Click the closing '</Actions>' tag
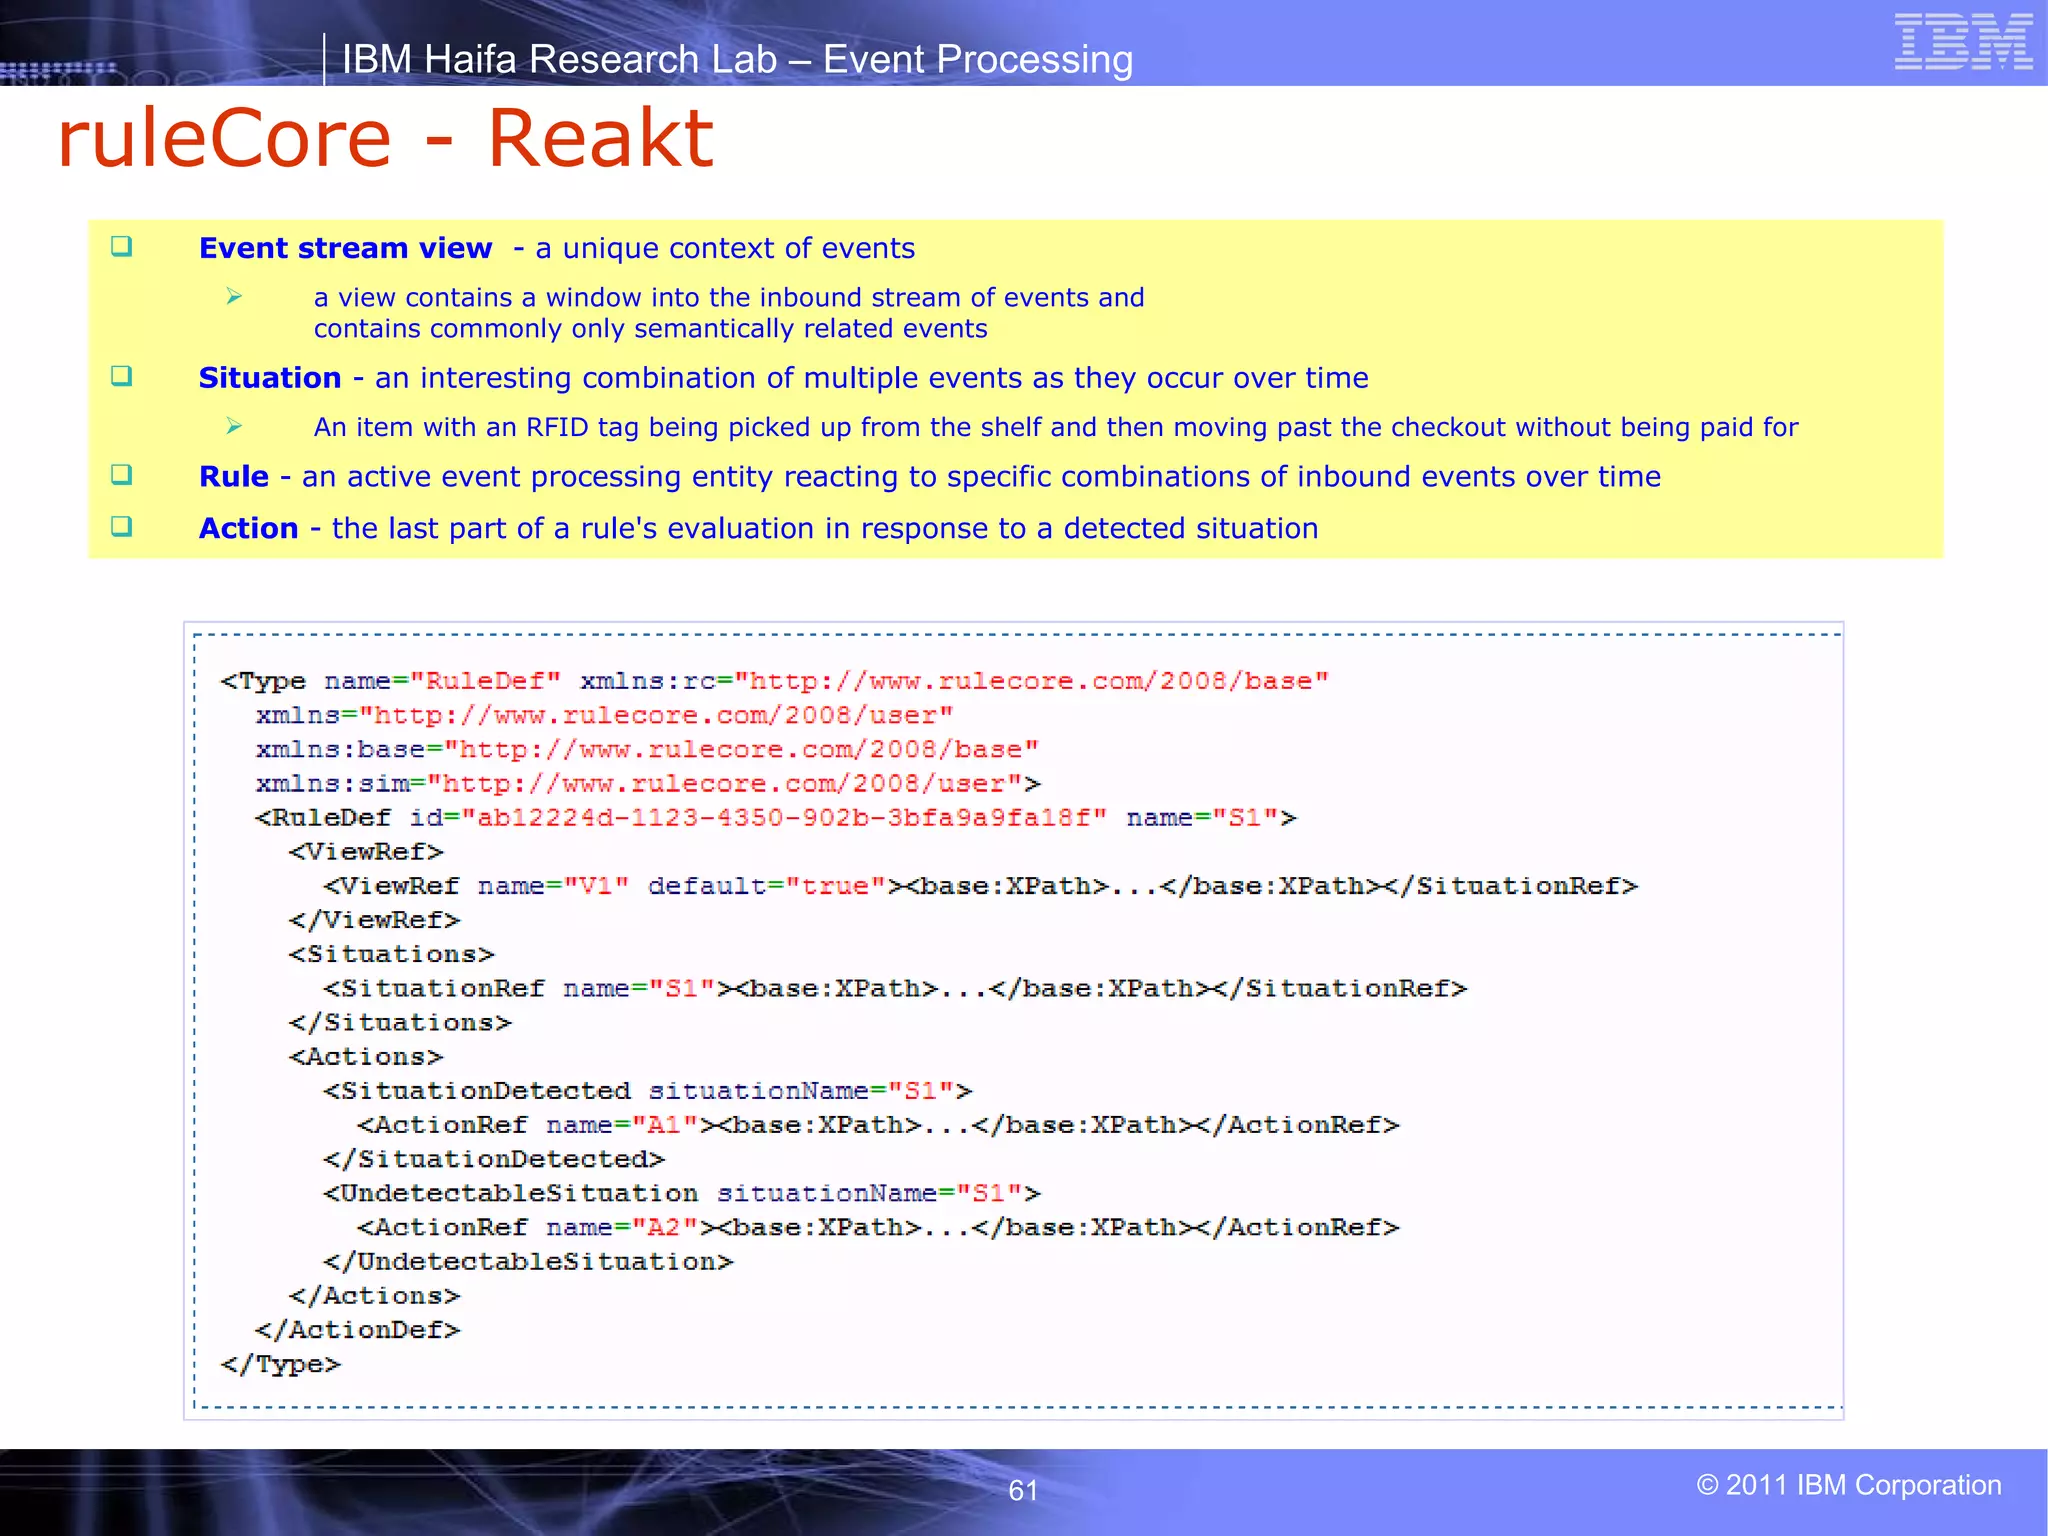 click(x=375, y=1296)
